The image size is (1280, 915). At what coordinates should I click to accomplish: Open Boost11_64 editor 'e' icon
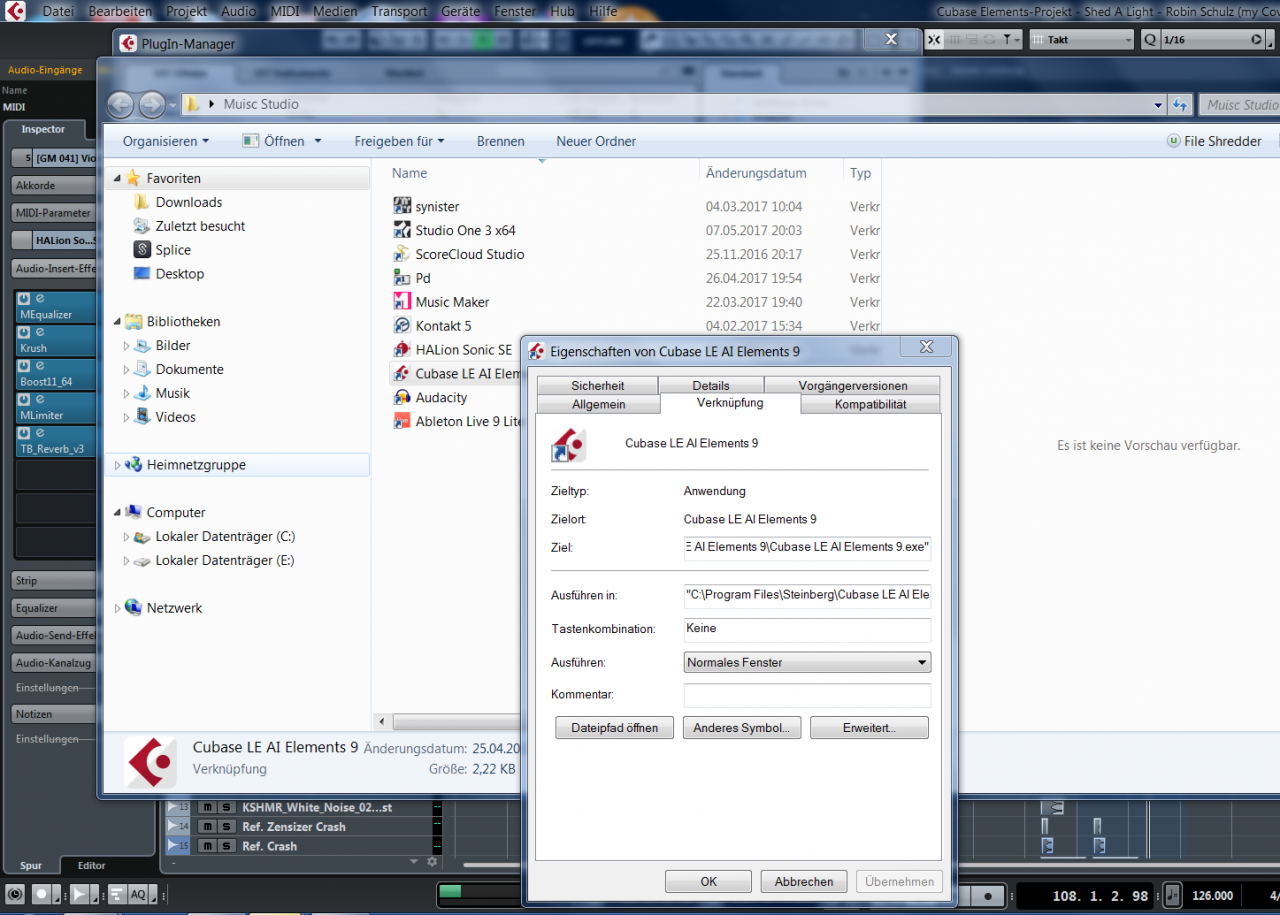(x=40, y=366)
